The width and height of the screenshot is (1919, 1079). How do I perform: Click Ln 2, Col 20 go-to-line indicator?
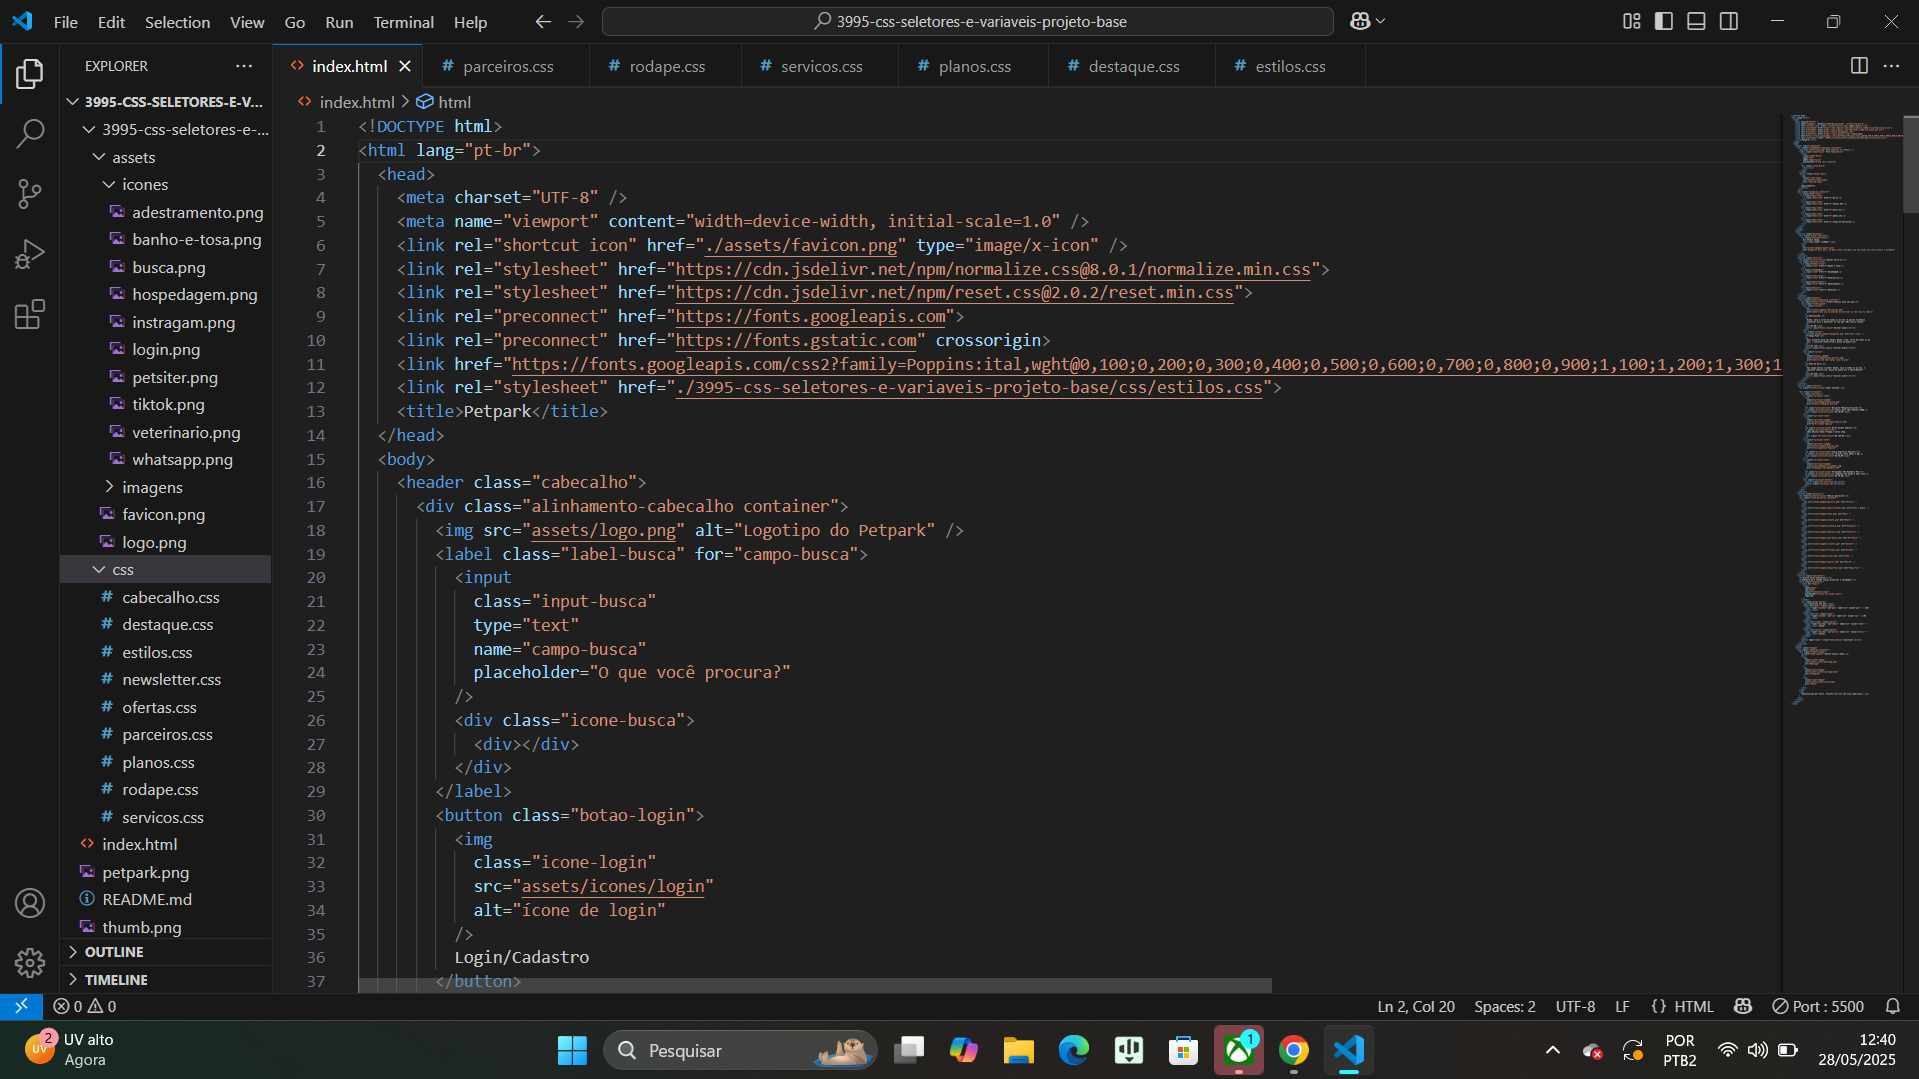(x=1415, y=1006)
